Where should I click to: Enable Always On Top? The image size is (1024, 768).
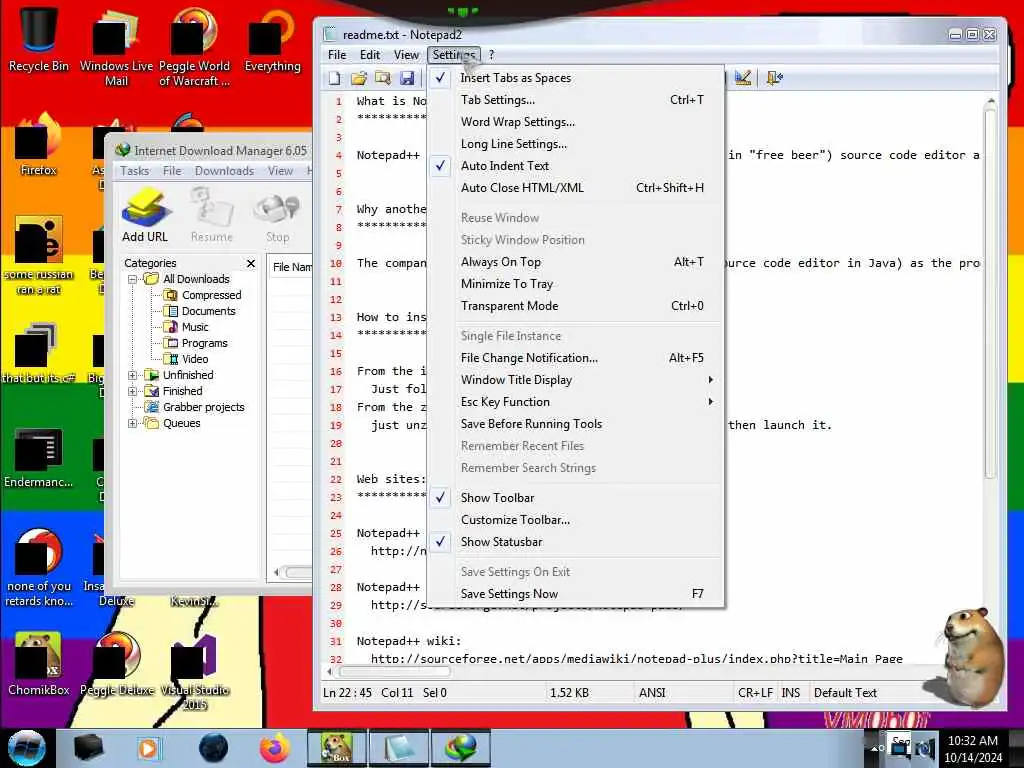(575, 262)
